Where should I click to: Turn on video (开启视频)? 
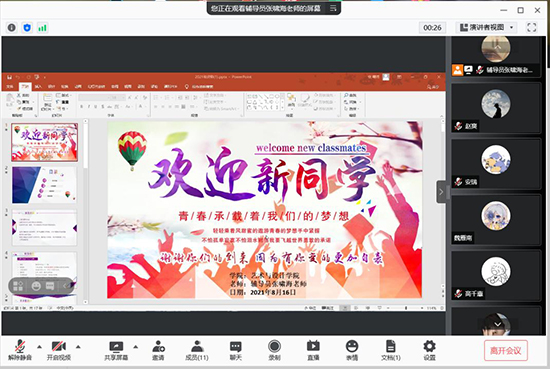coord(59,350)
